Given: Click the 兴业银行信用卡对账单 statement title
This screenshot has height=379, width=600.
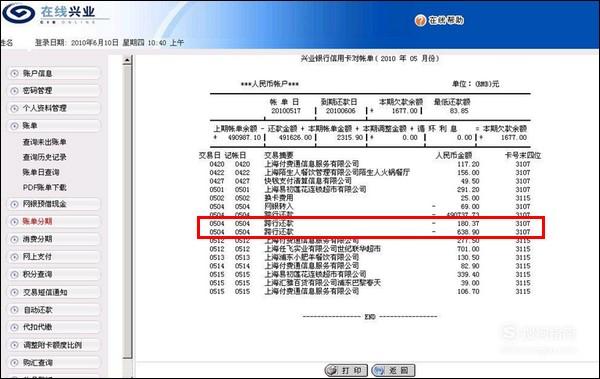Looking at the screenshot, I should [x=370, y=59].
